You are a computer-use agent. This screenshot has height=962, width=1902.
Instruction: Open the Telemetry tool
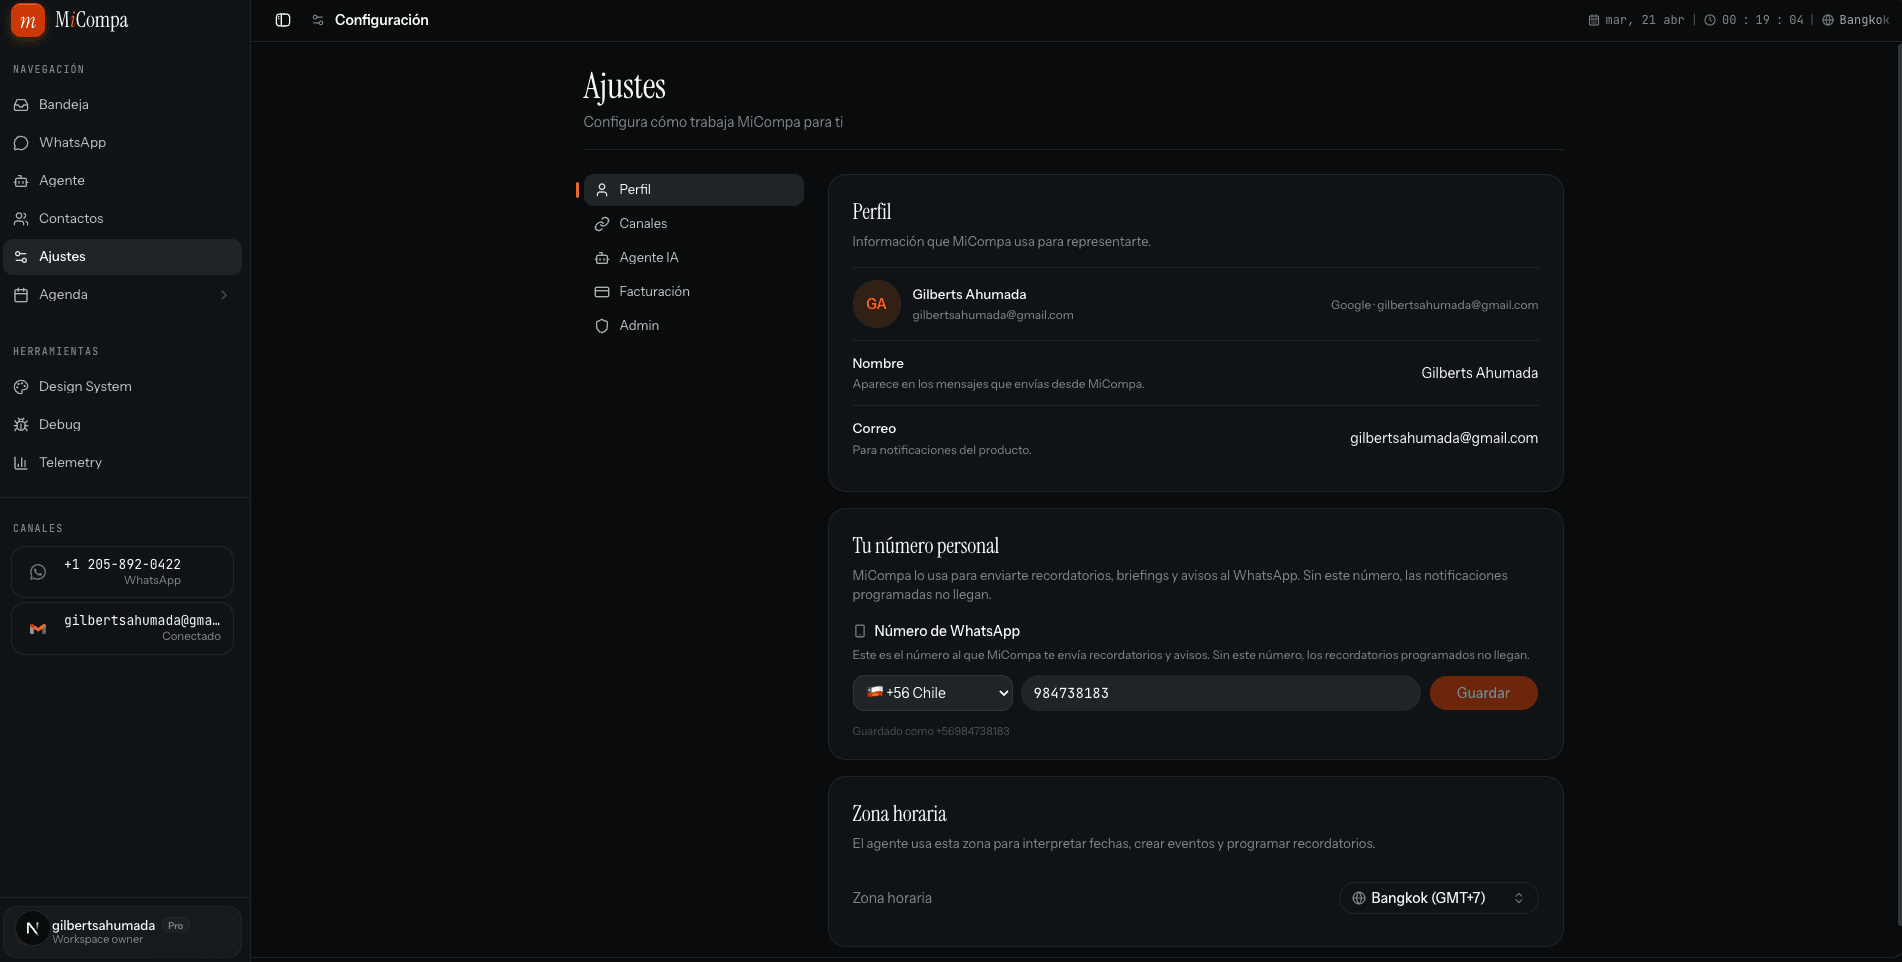tap(122, 463)
